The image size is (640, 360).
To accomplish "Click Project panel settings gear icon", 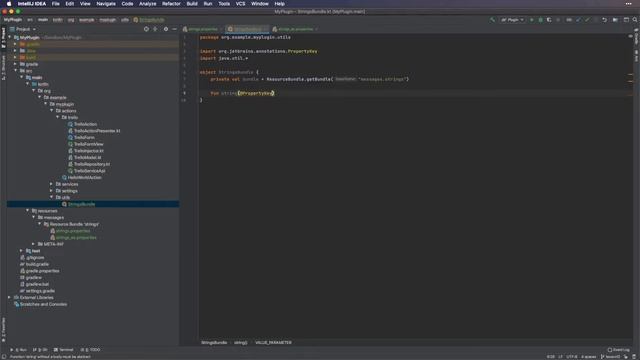I will (166, 29).
